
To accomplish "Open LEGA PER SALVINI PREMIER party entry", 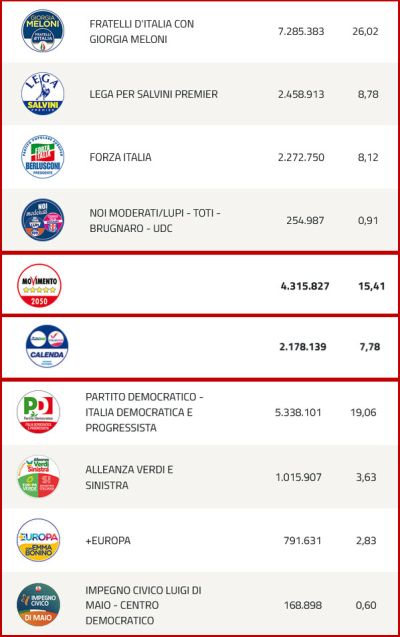I will coord(154,94).
